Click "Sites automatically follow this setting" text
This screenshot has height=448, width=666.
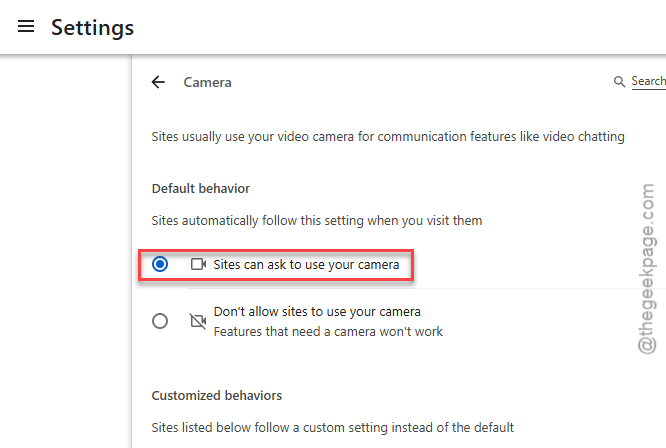click(x=317, y=221)
